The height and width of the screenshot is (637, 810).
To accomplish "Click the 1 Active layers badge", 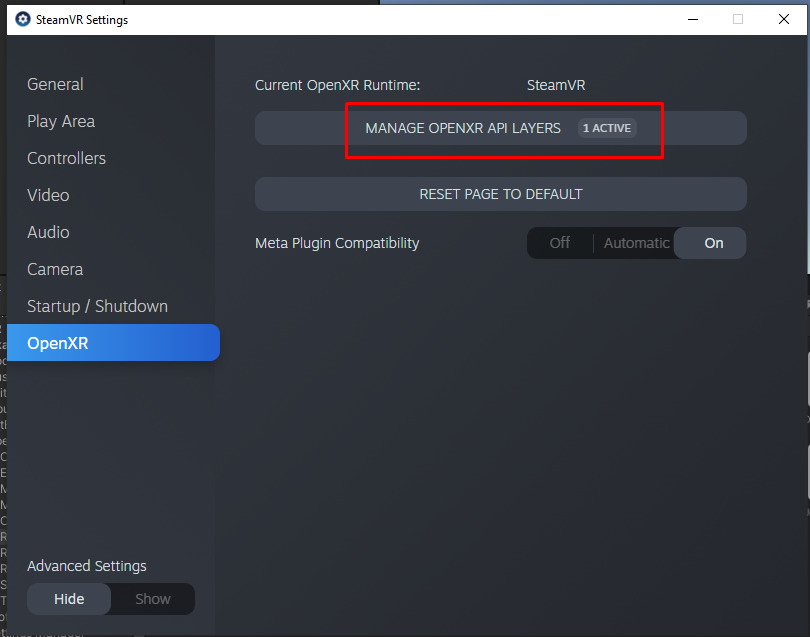I will (606, 127).
